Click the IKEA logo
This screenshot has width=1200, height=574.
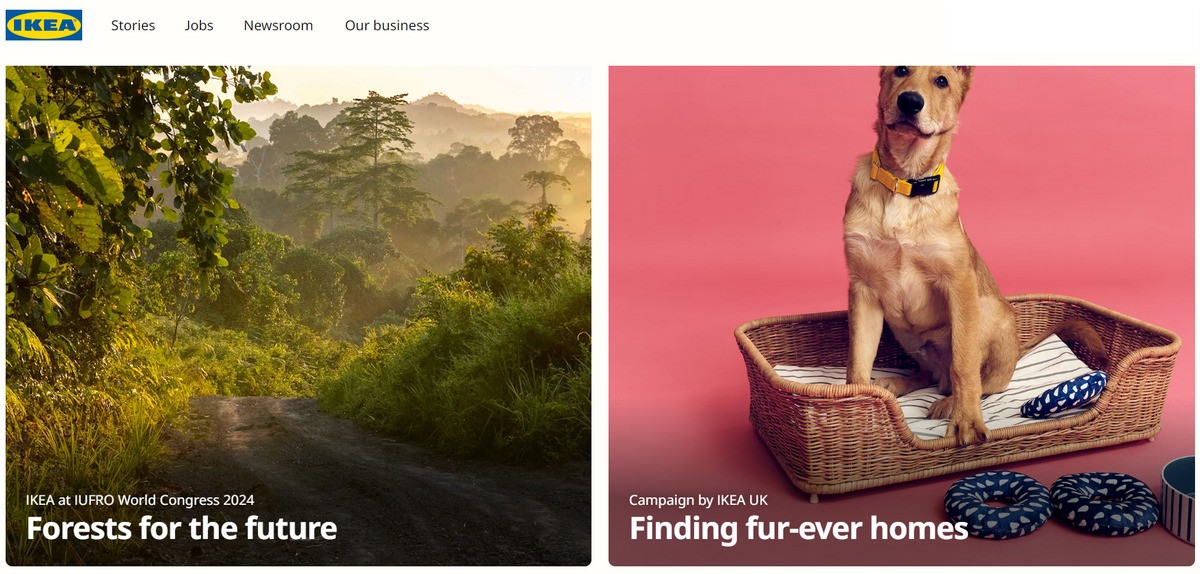(44, 25)
